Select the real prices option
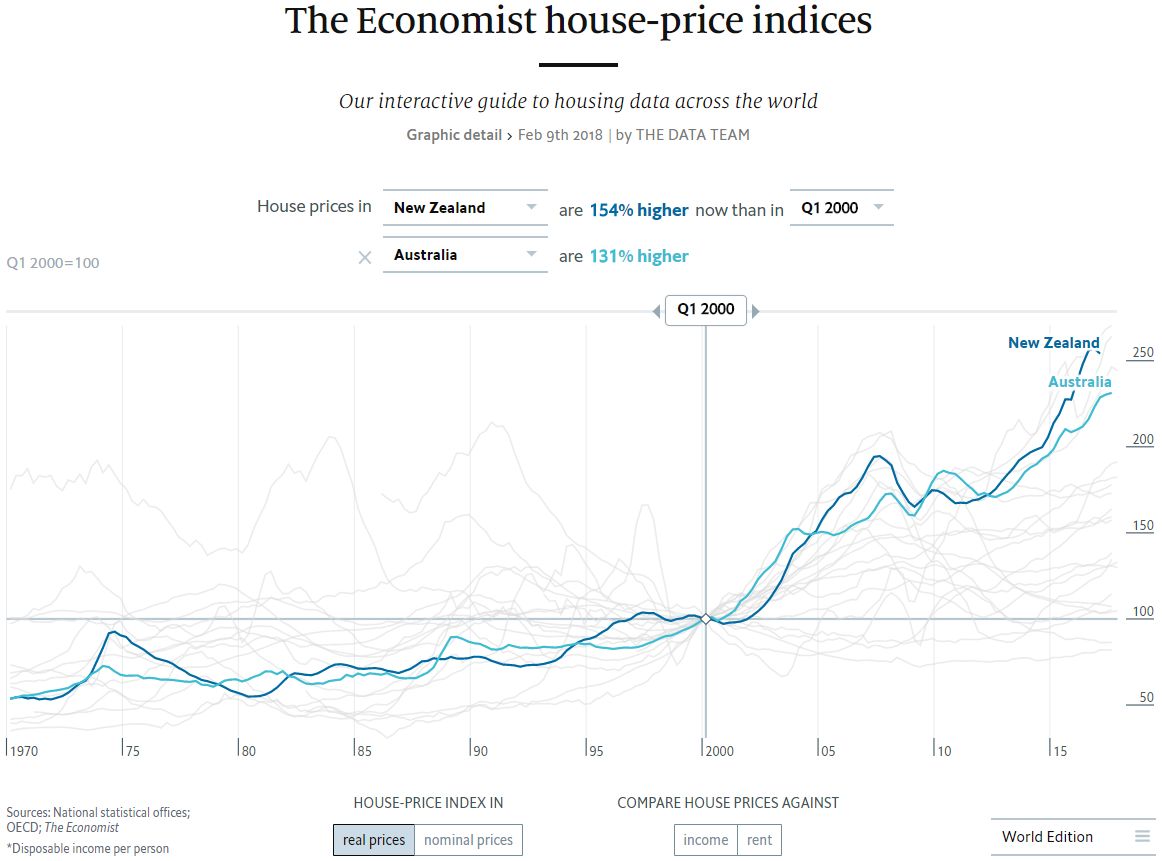Viewport: 1162px width, 861px height. click(x=373, y=840)
